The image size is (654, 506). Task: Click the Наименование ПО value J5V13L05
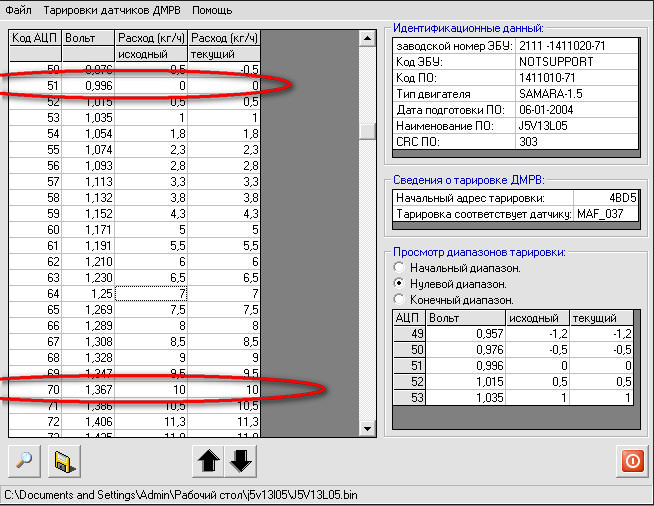576,126
